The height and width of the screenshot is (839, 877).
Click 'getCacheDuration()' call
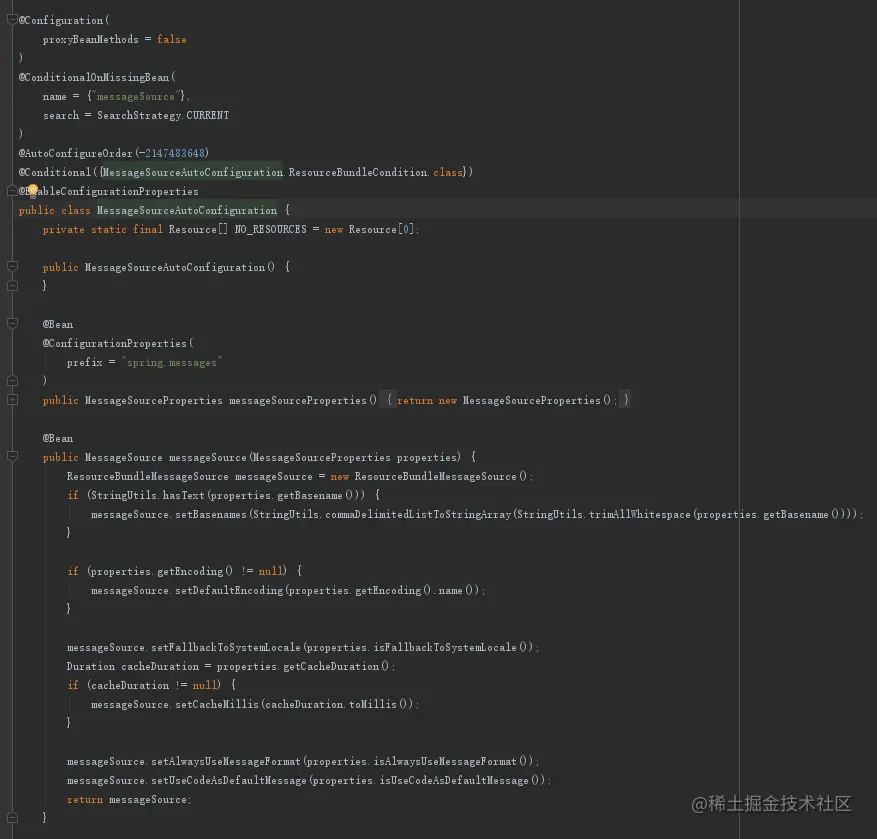pos(336,667)
